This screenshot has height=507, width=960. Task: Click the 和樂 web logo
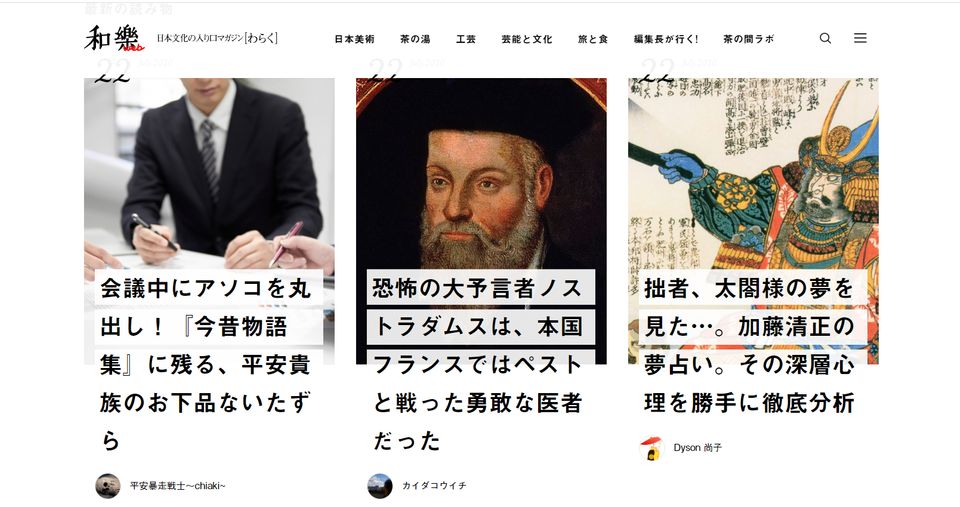tap(114, 38)
